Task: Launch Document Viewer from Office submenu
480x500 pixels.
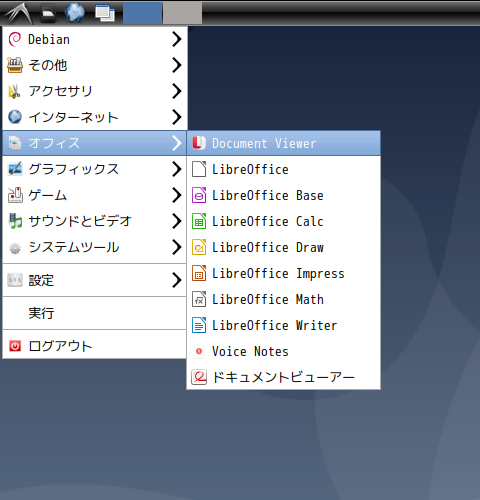Action: tap(284, 143)
